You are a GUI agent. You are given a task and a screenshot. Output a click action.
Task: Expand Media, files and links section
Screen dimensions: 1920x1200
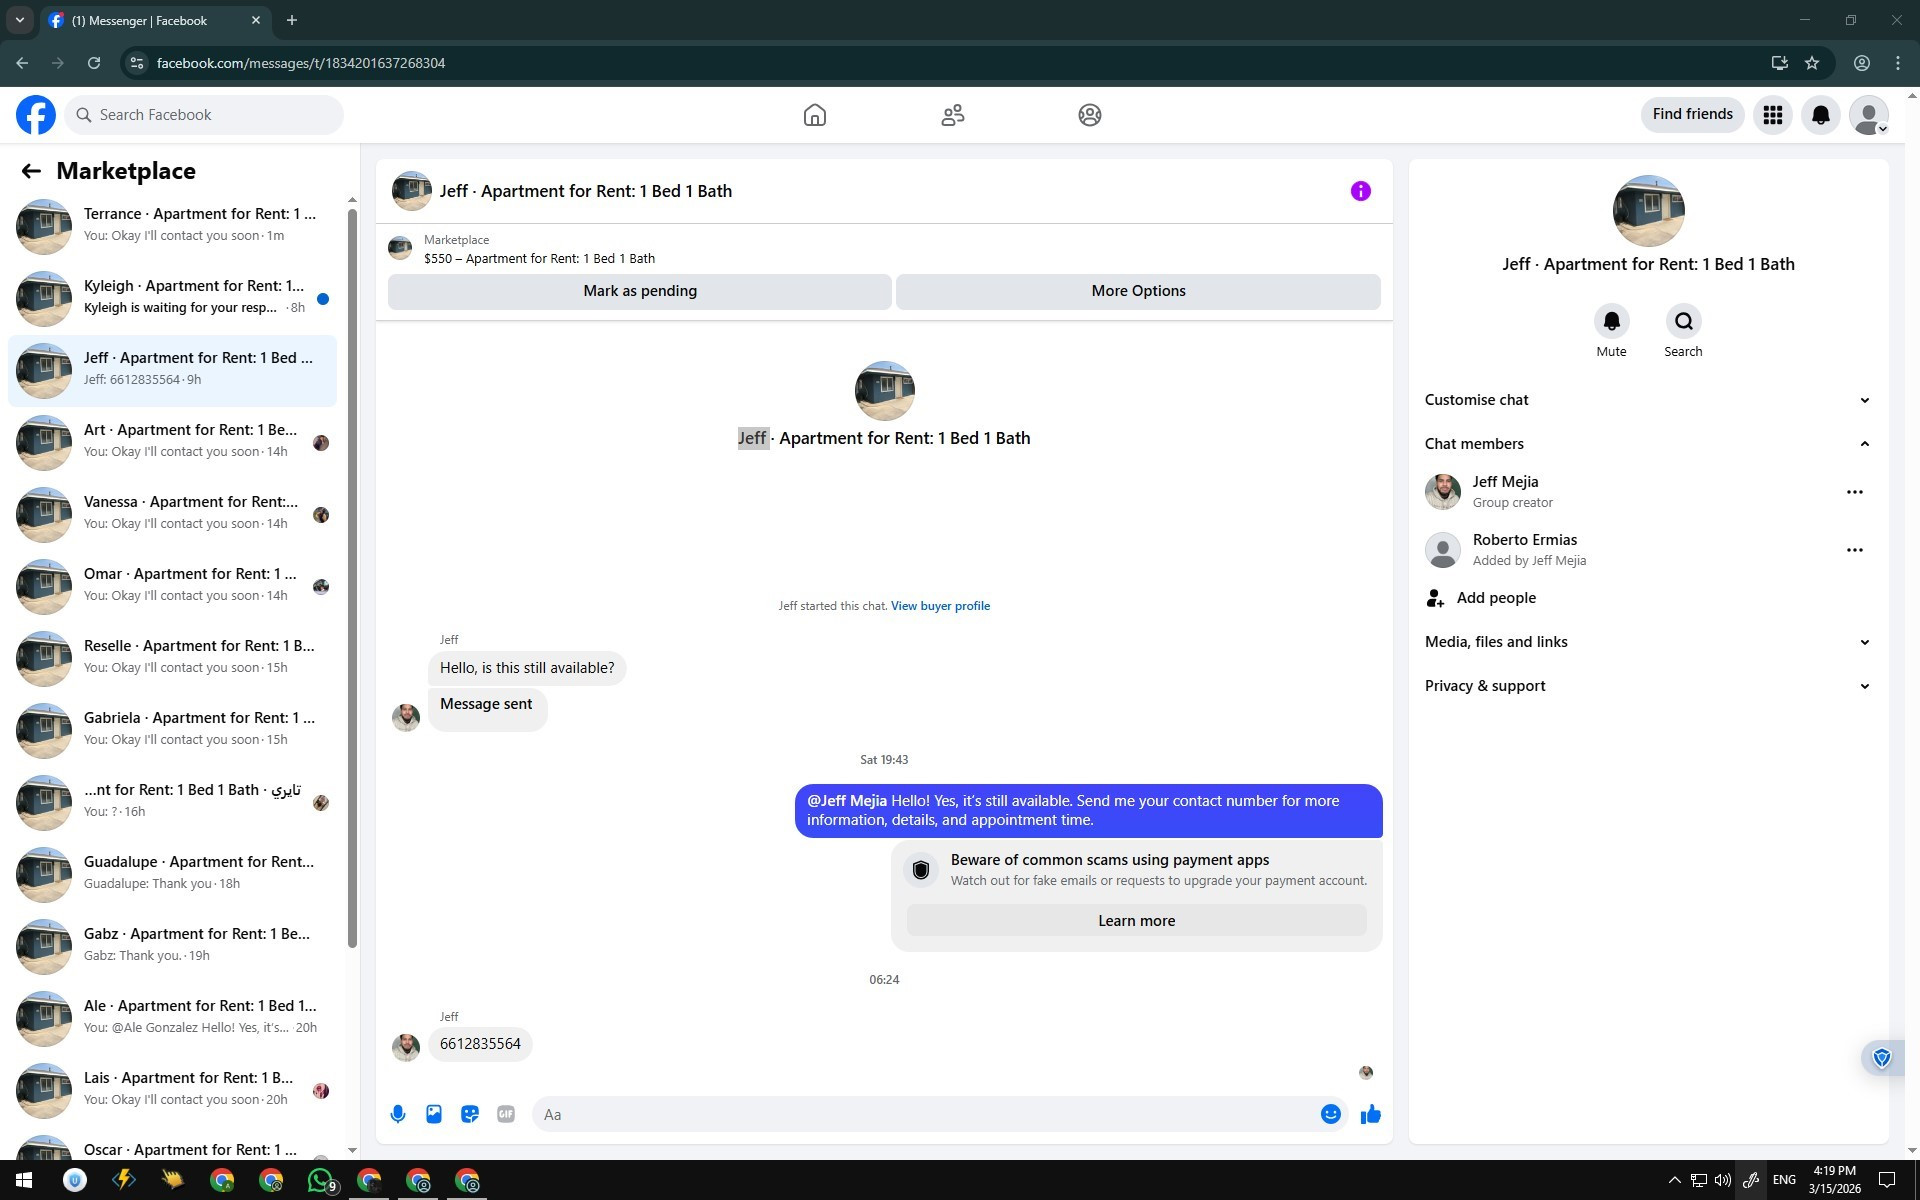click(x=1648, y=642)
